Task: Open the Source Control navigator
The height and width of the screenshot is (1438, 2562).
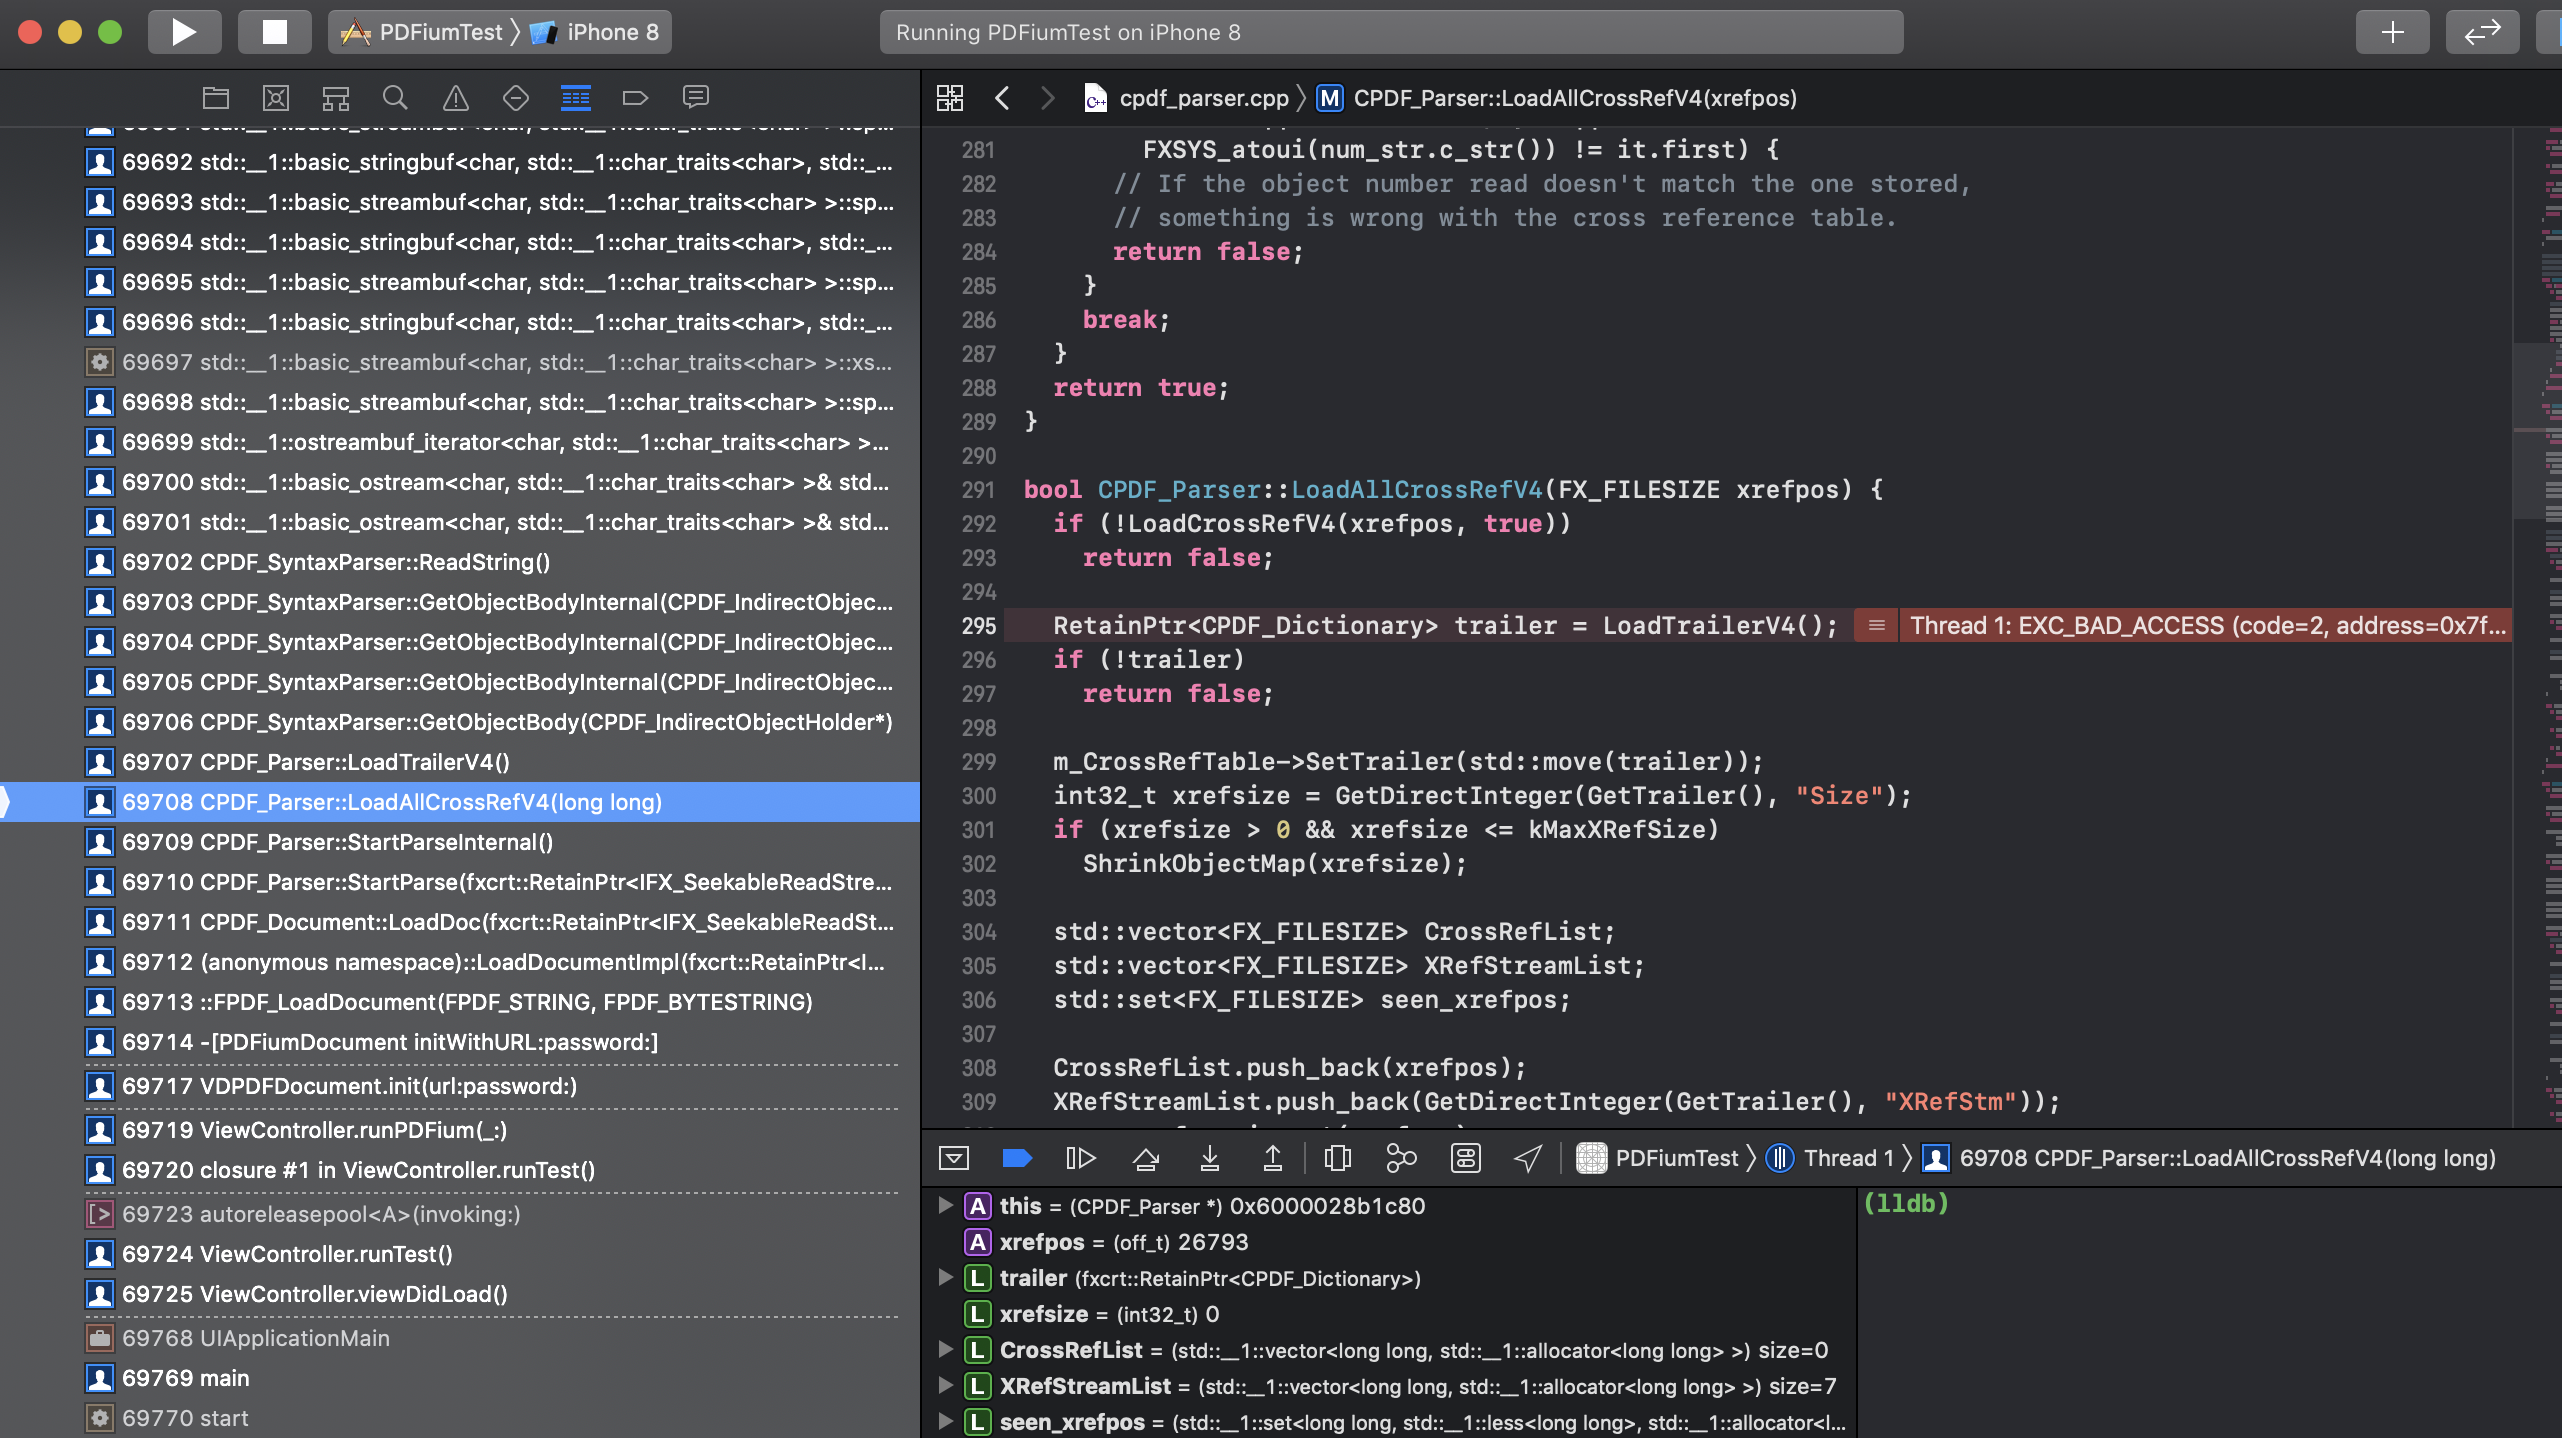Action: (276, 97)
